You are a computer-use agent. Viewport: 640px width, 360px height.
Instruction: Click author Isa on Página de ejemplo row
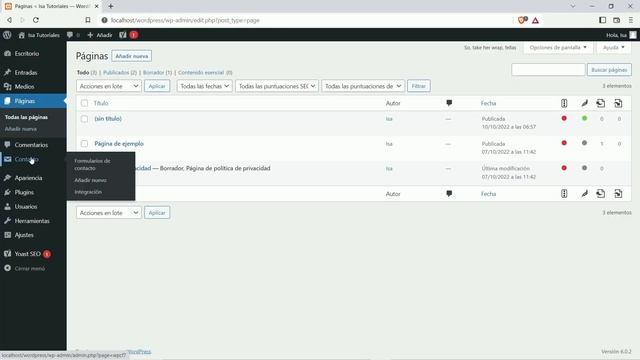tap(389, 144)
